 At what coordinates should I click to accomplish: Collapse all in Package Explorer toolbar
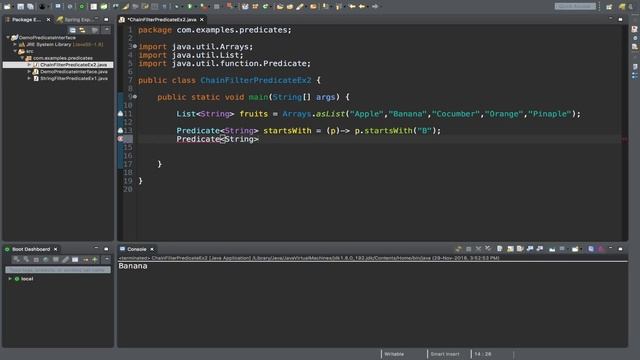(72, 30)
